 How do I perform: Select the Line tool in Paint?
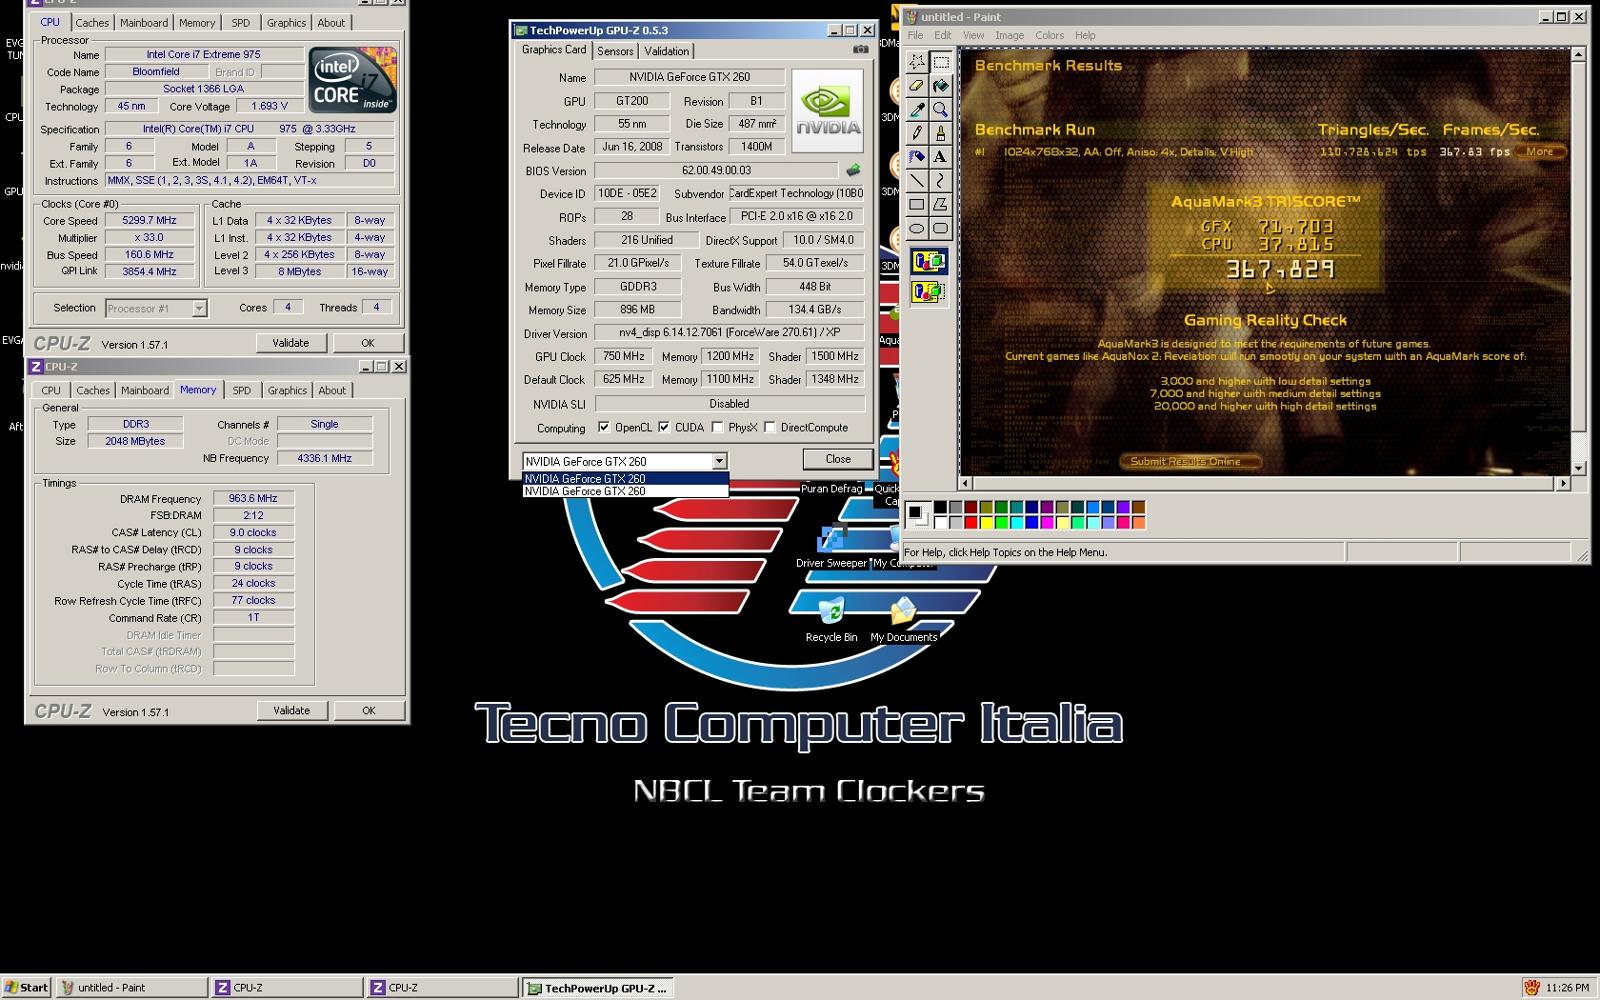[x=916, y=181]
